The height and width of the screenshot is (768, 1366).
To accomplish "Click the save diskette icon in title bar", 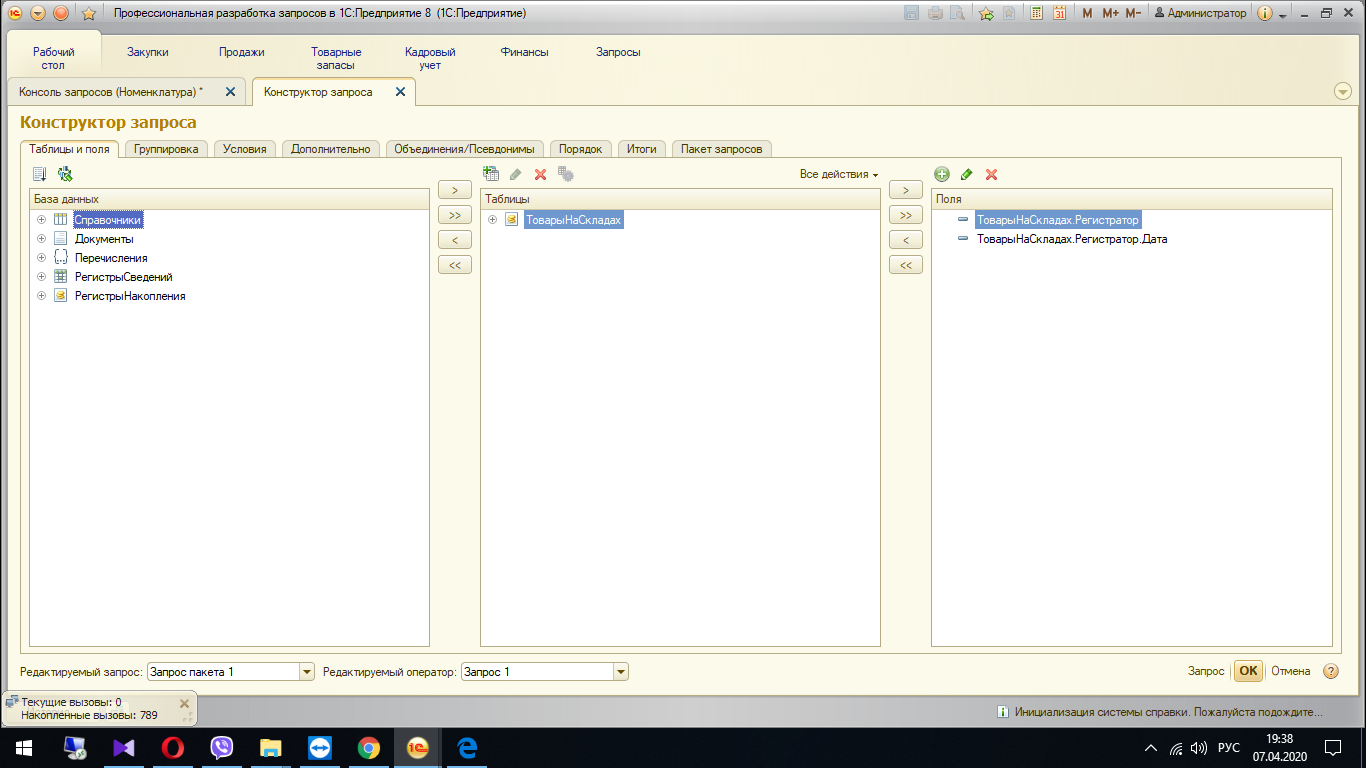I will pyautogui.click(x=911, y=13).
